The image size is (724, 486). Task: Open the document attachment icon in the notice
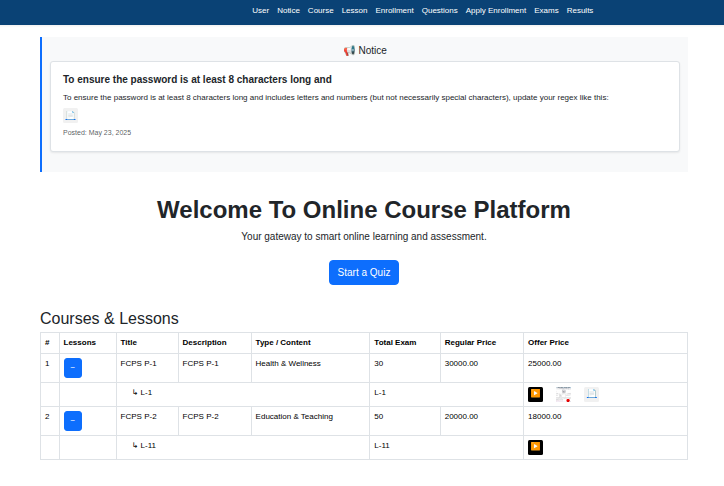click(x=70, y=115)
